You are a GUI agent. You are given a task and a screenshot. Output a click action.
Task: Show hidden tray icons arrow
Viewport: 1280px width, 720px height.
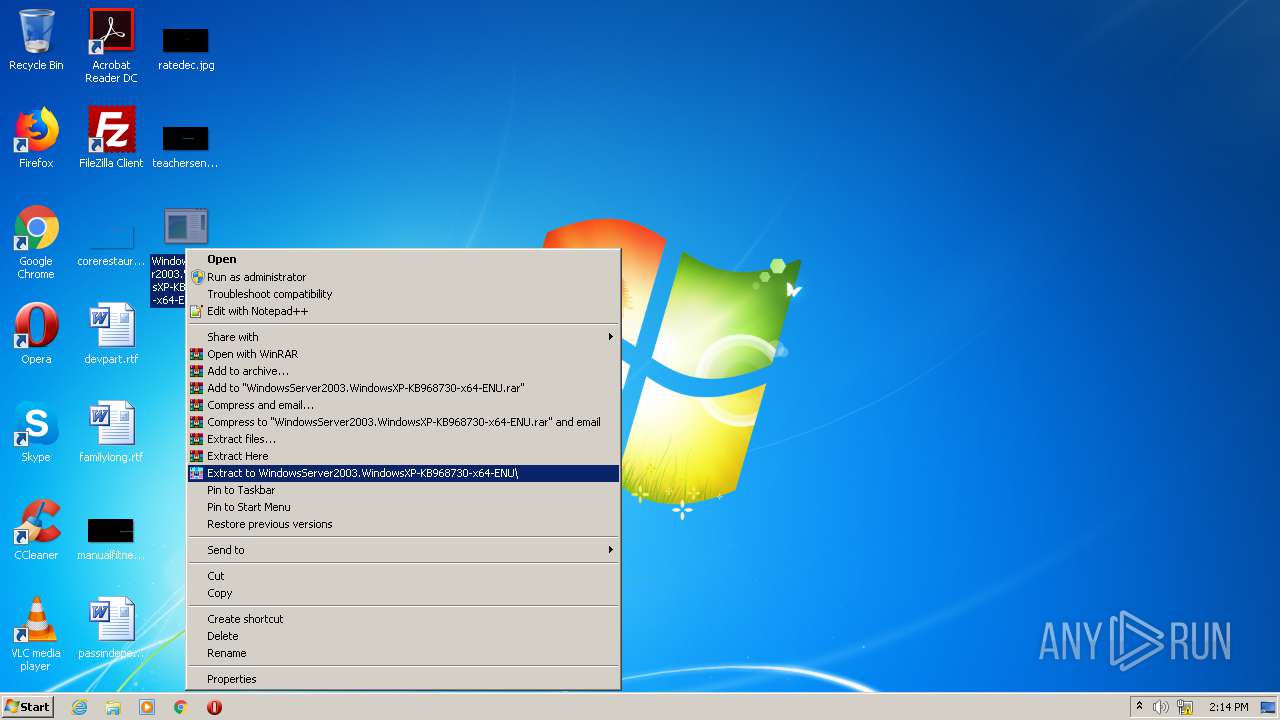(1139, 707)
